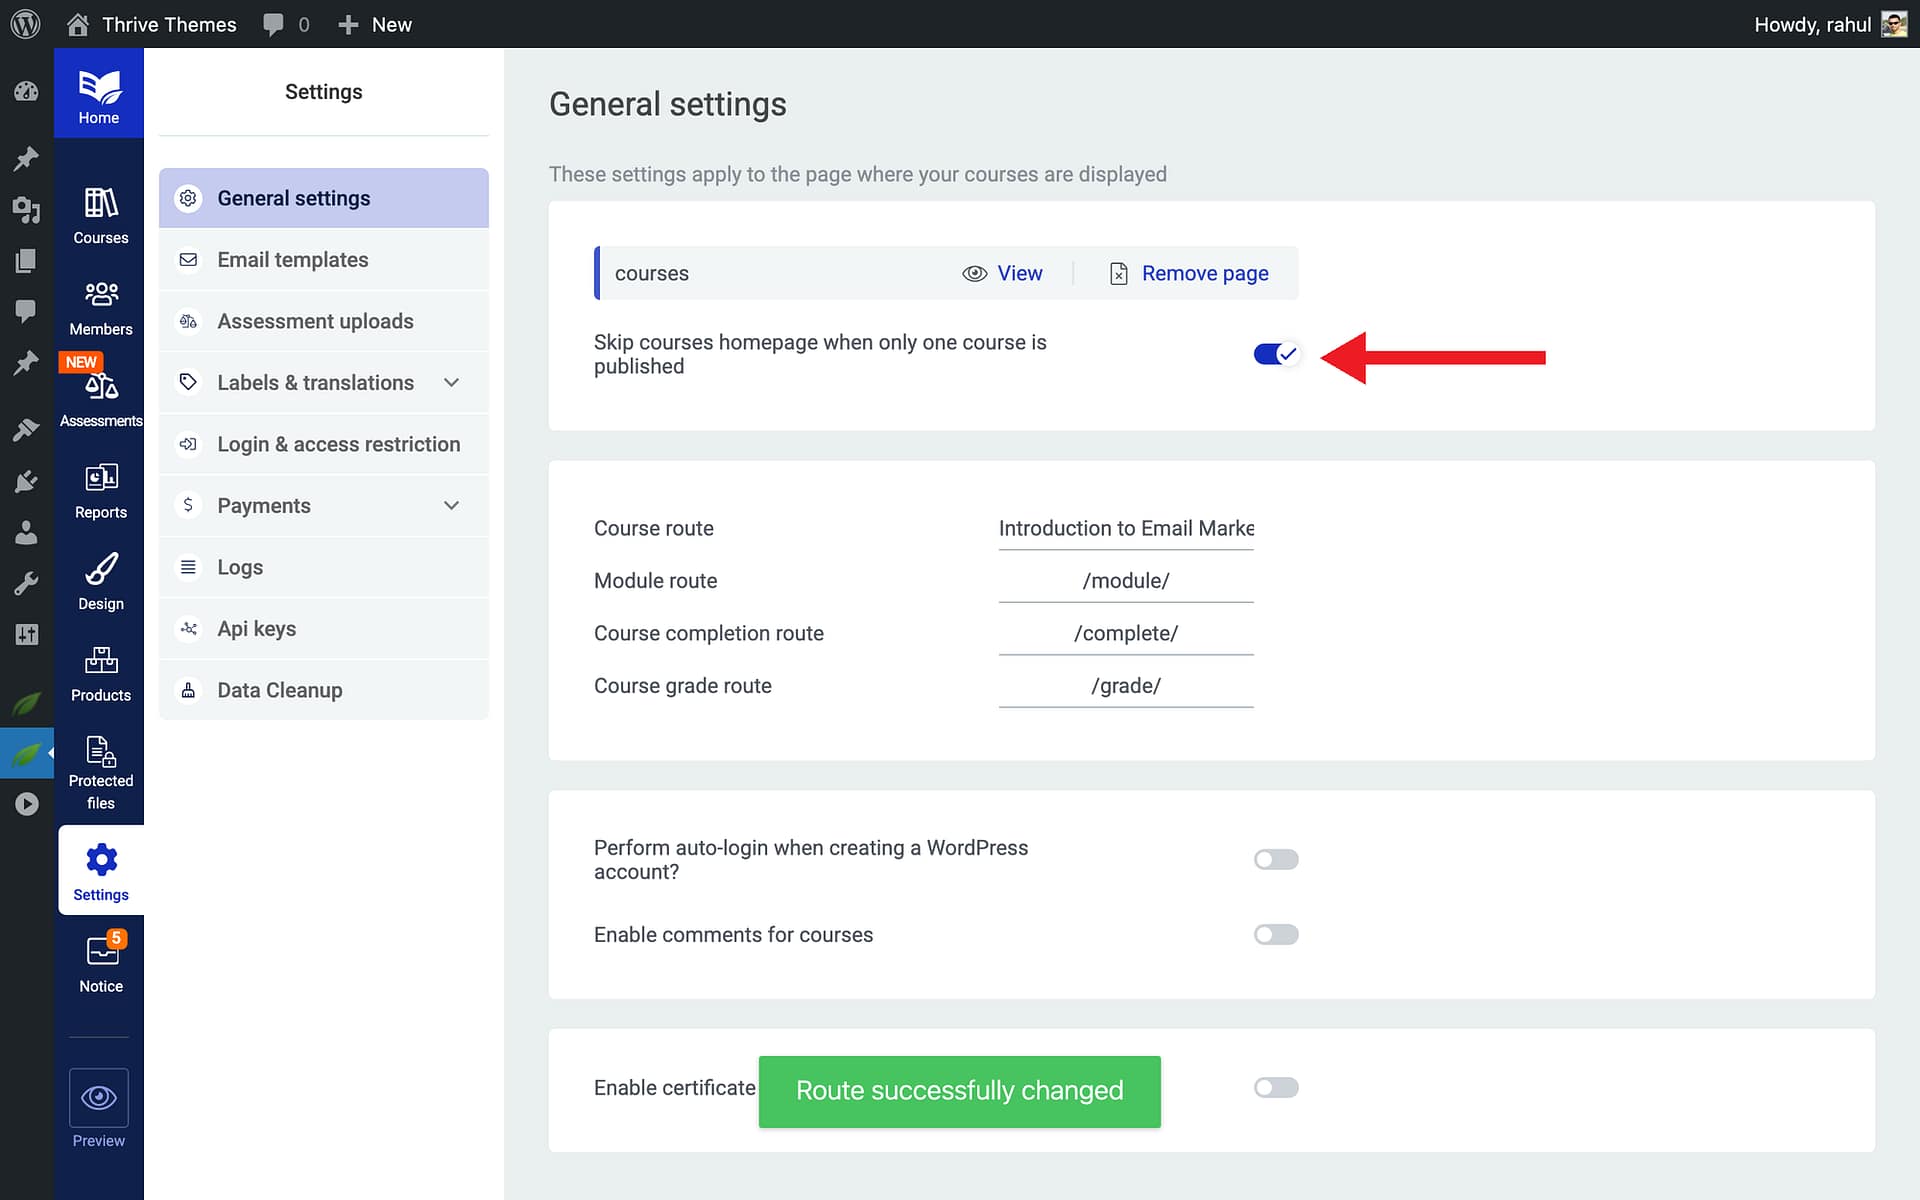Open the Assessments scale icon
Viewport: 1920px width, 1200px height.
click(101, 386)
